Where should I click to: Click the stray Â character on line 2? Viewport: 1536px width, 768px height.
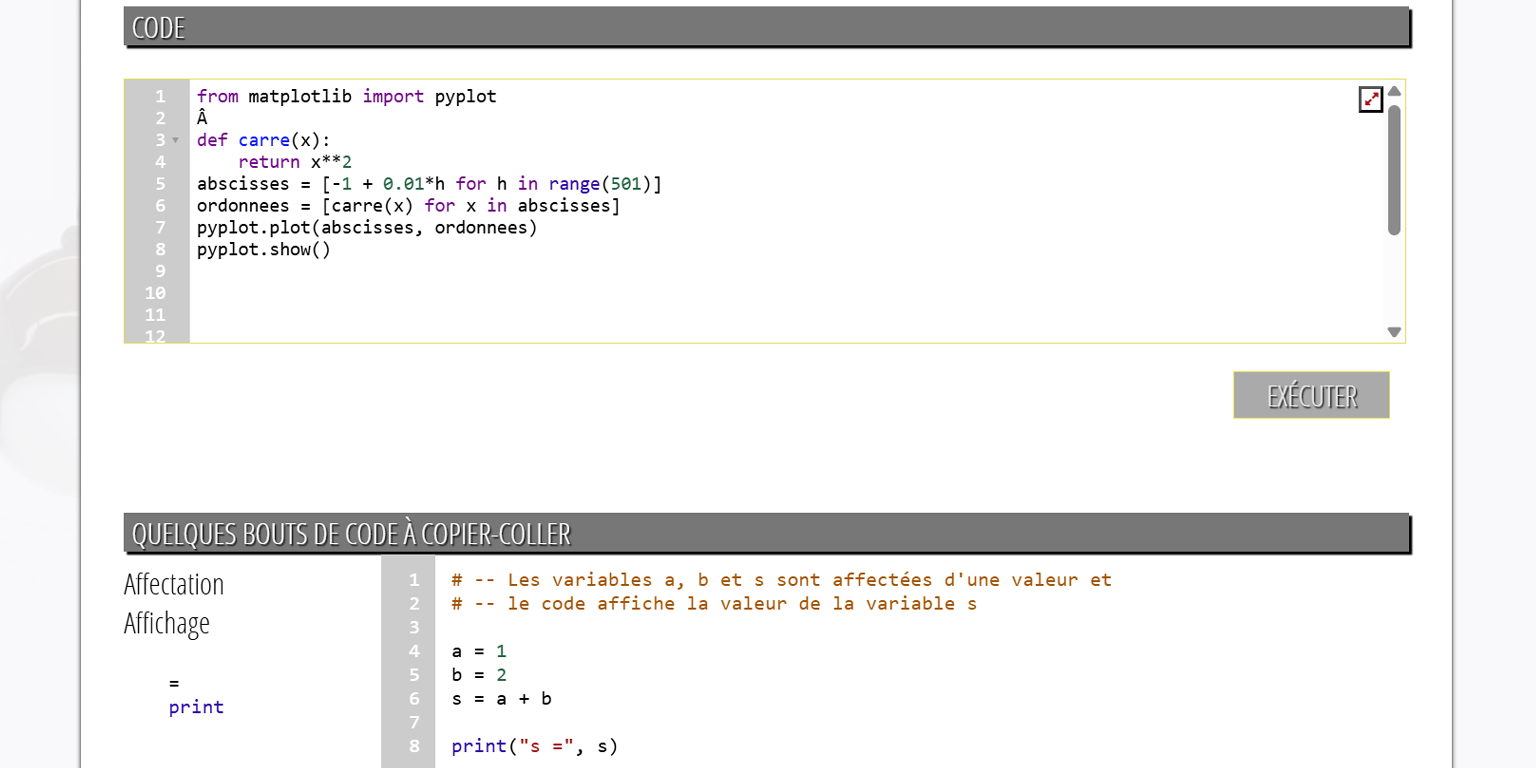(x=202, y=118)
